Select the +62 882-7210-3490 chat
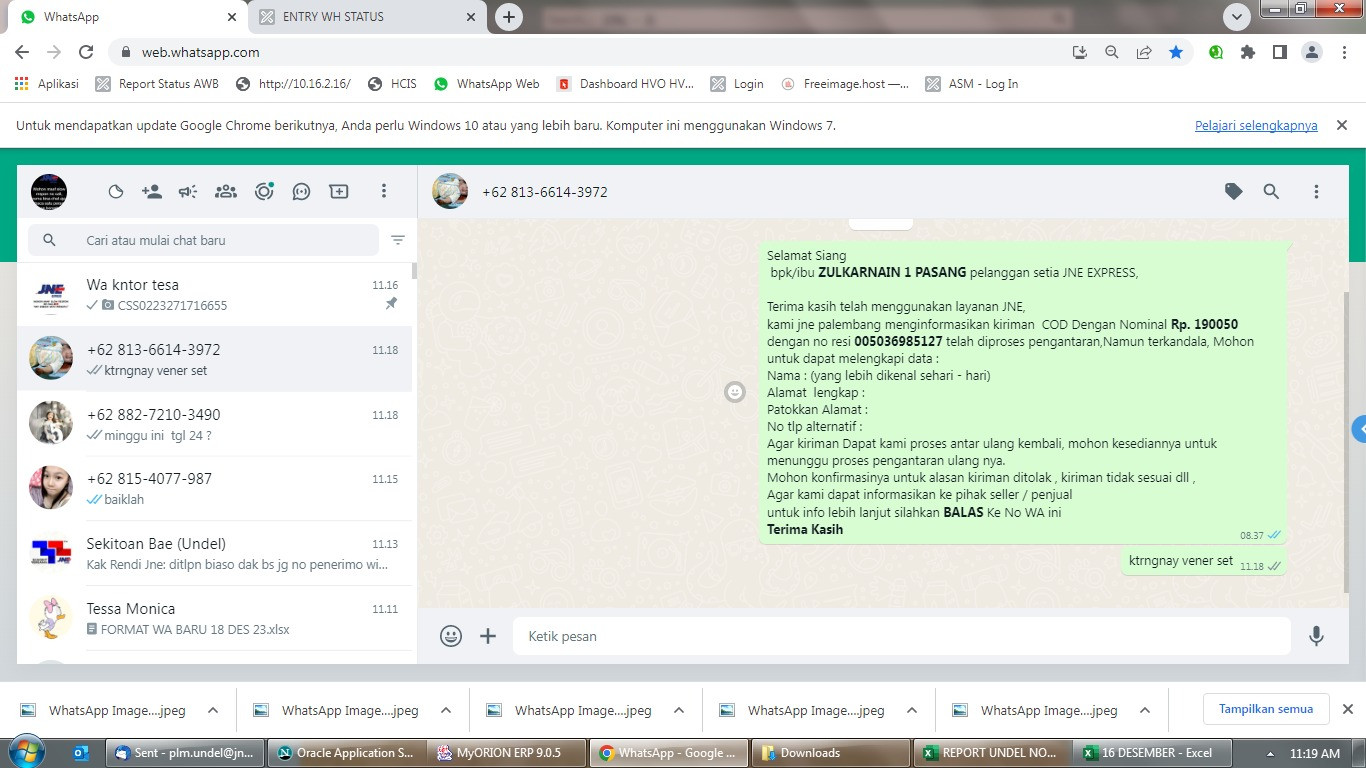Image resolution: width=1366 pixels, height=768 pixels. (214, 424)
